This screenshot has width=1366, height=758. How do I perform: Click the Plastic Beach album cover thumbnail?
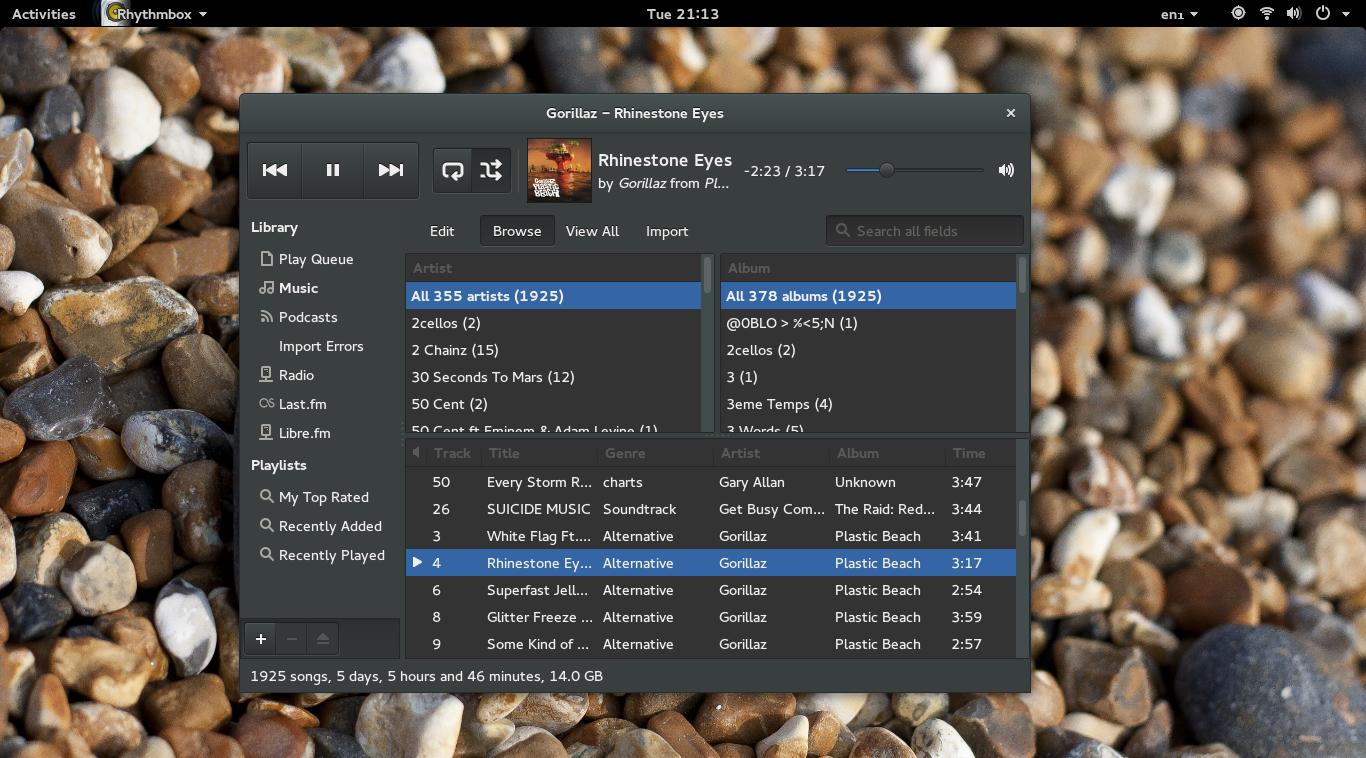click(559, 170)
